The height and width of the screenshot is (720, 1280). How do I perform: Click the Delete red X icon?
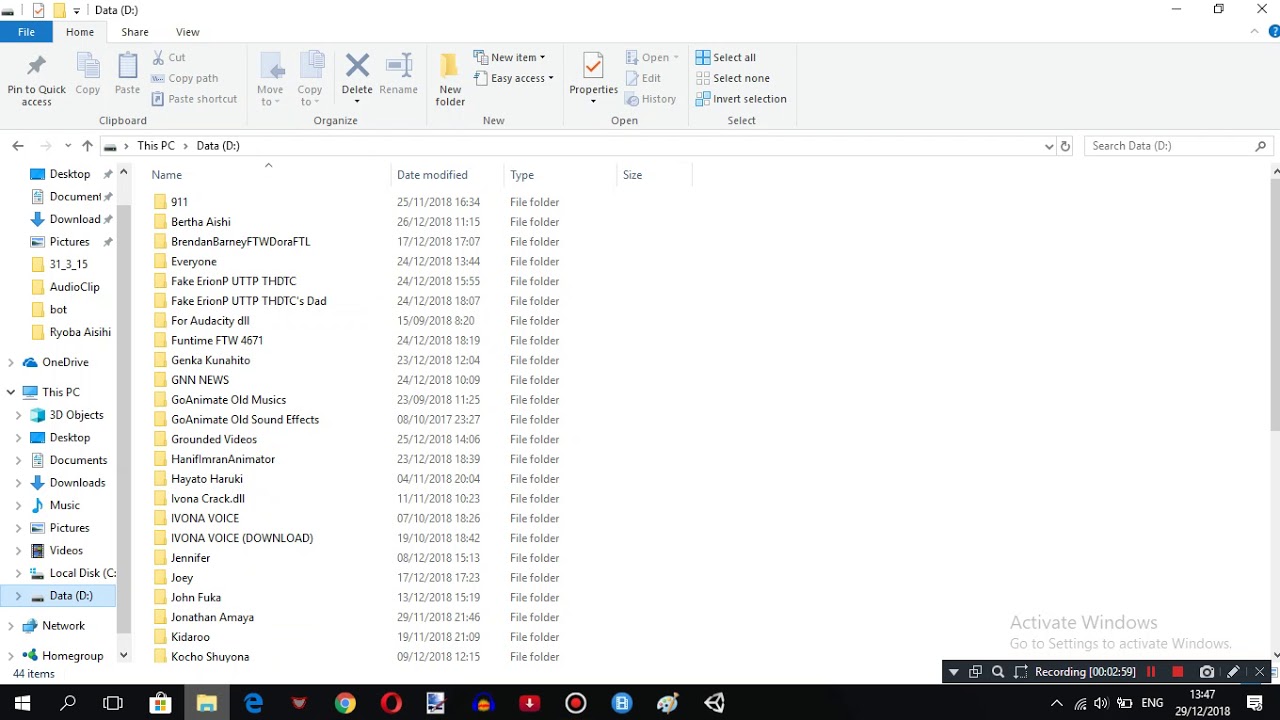pyautogui.click(x=357, y=66)
